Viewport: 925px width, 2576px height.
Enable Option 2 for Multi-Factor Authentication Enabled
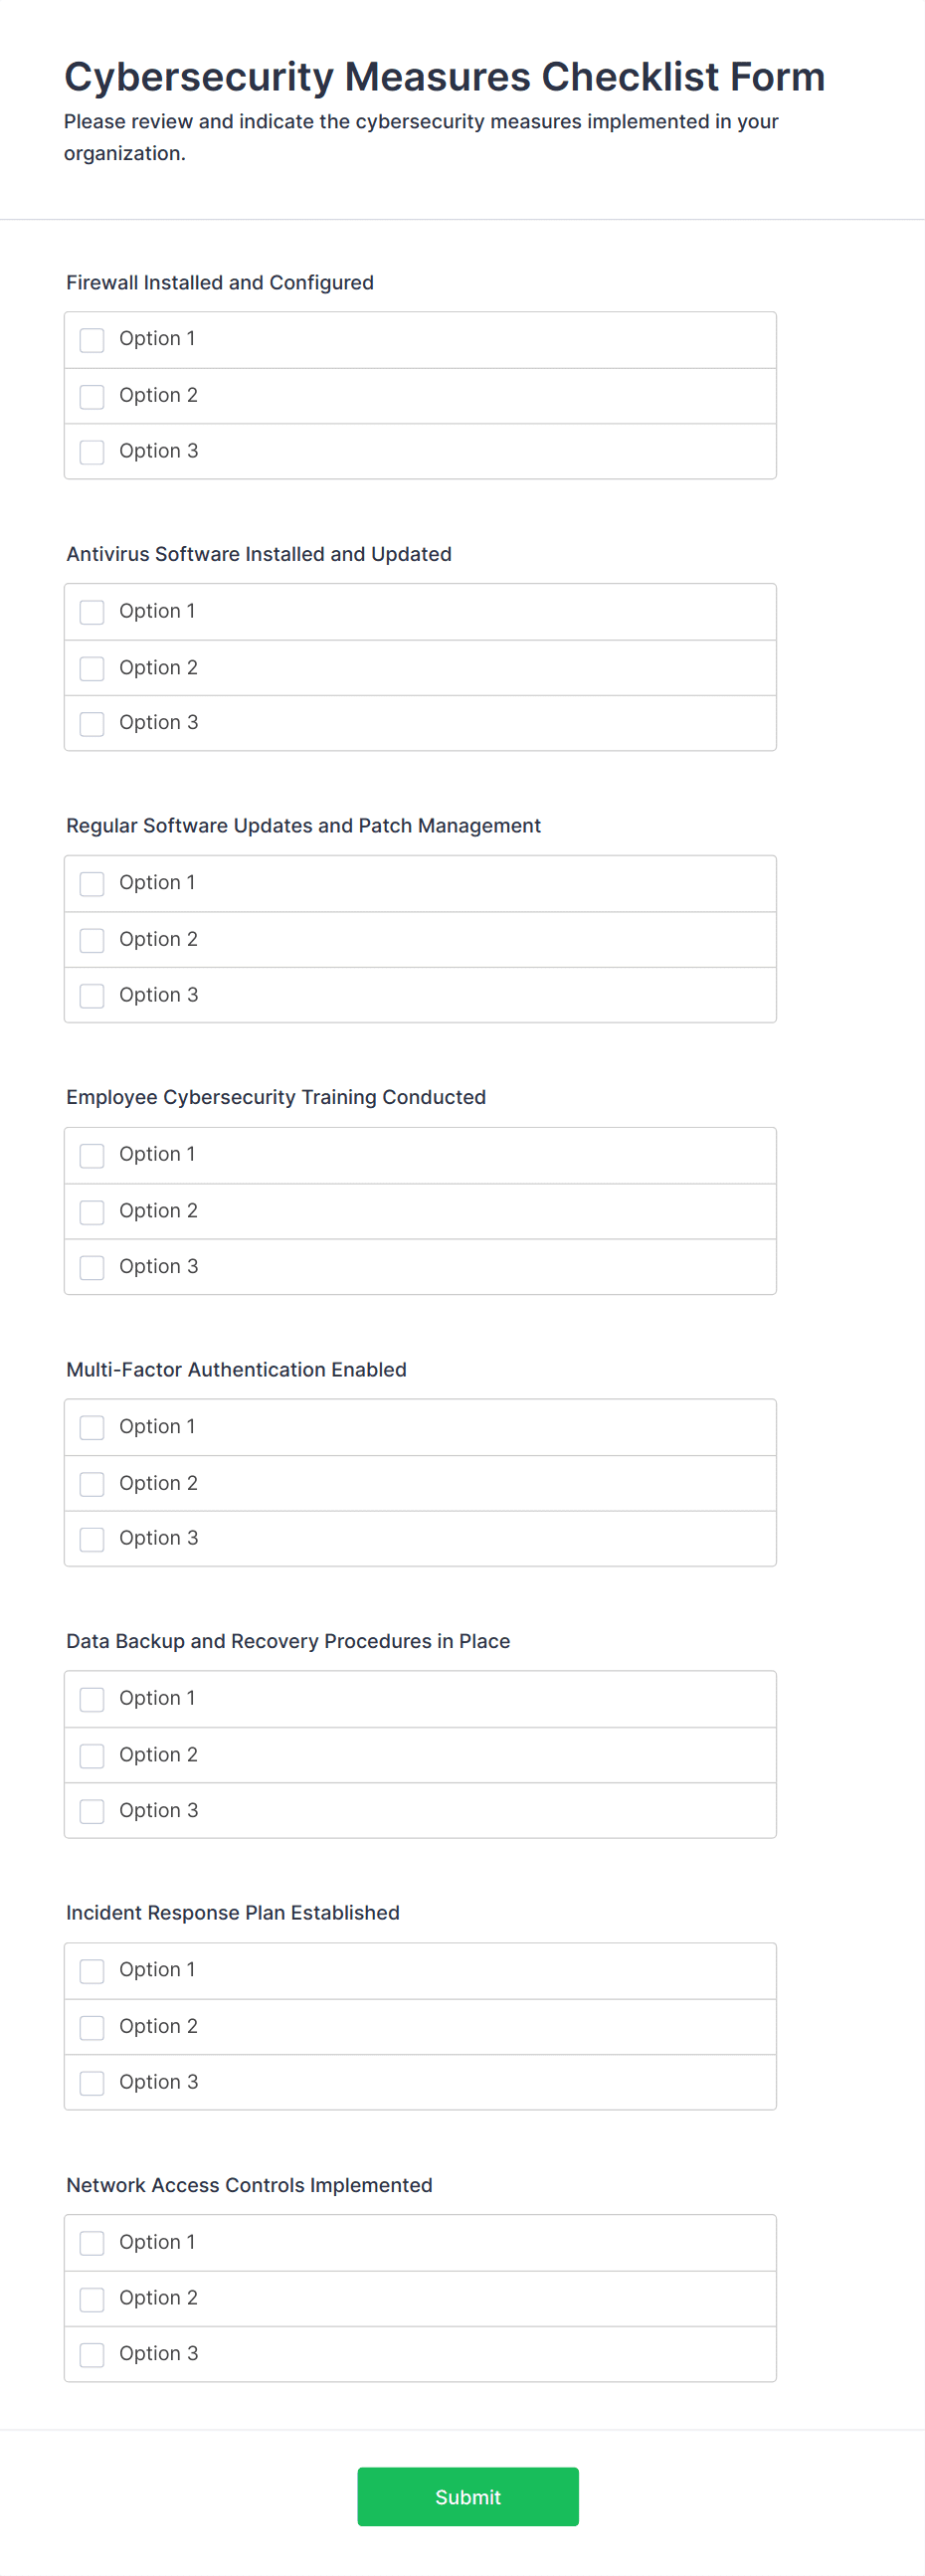click(91, 1484)
